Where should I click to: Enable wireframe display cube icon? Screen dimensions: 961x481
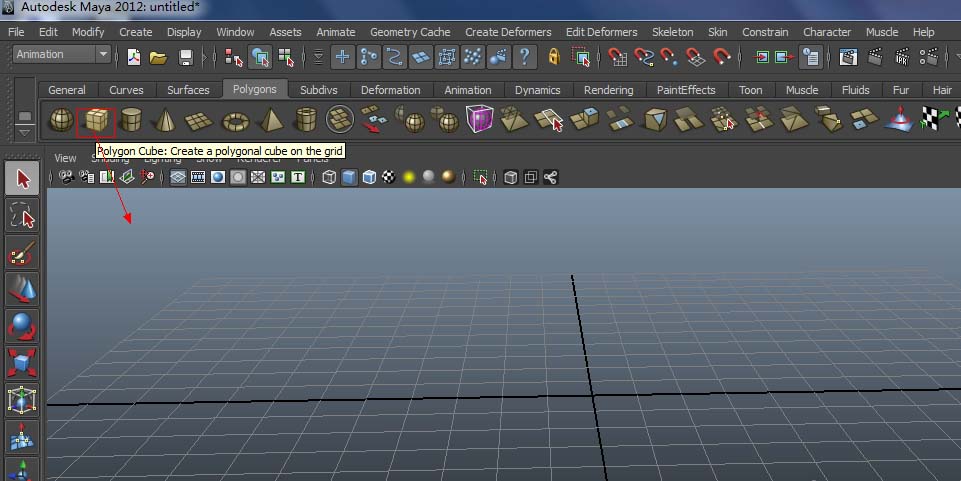pyautogui.click(x=329, y=177)
